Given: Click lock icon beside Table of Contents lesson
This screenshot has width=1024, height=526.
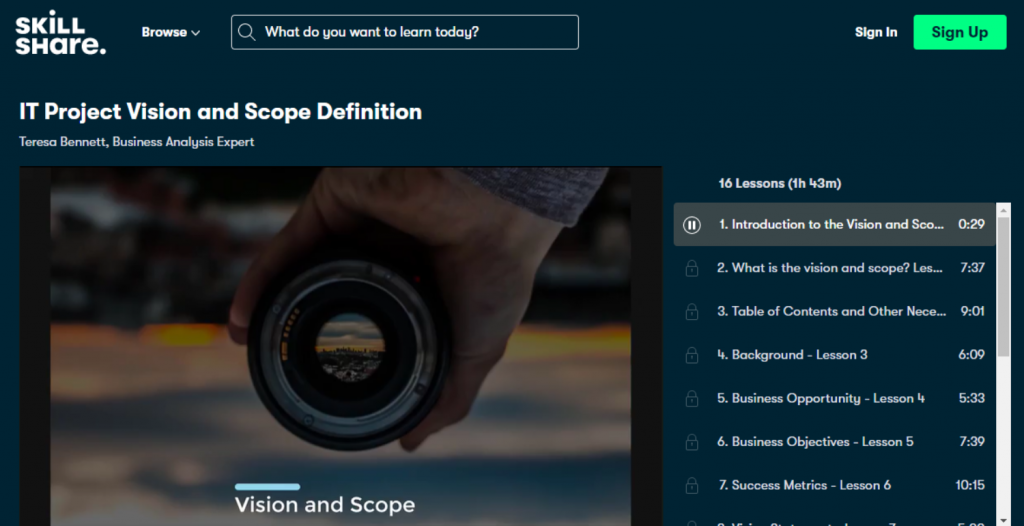Looking at the screenshot, I should tap(691, 312).
